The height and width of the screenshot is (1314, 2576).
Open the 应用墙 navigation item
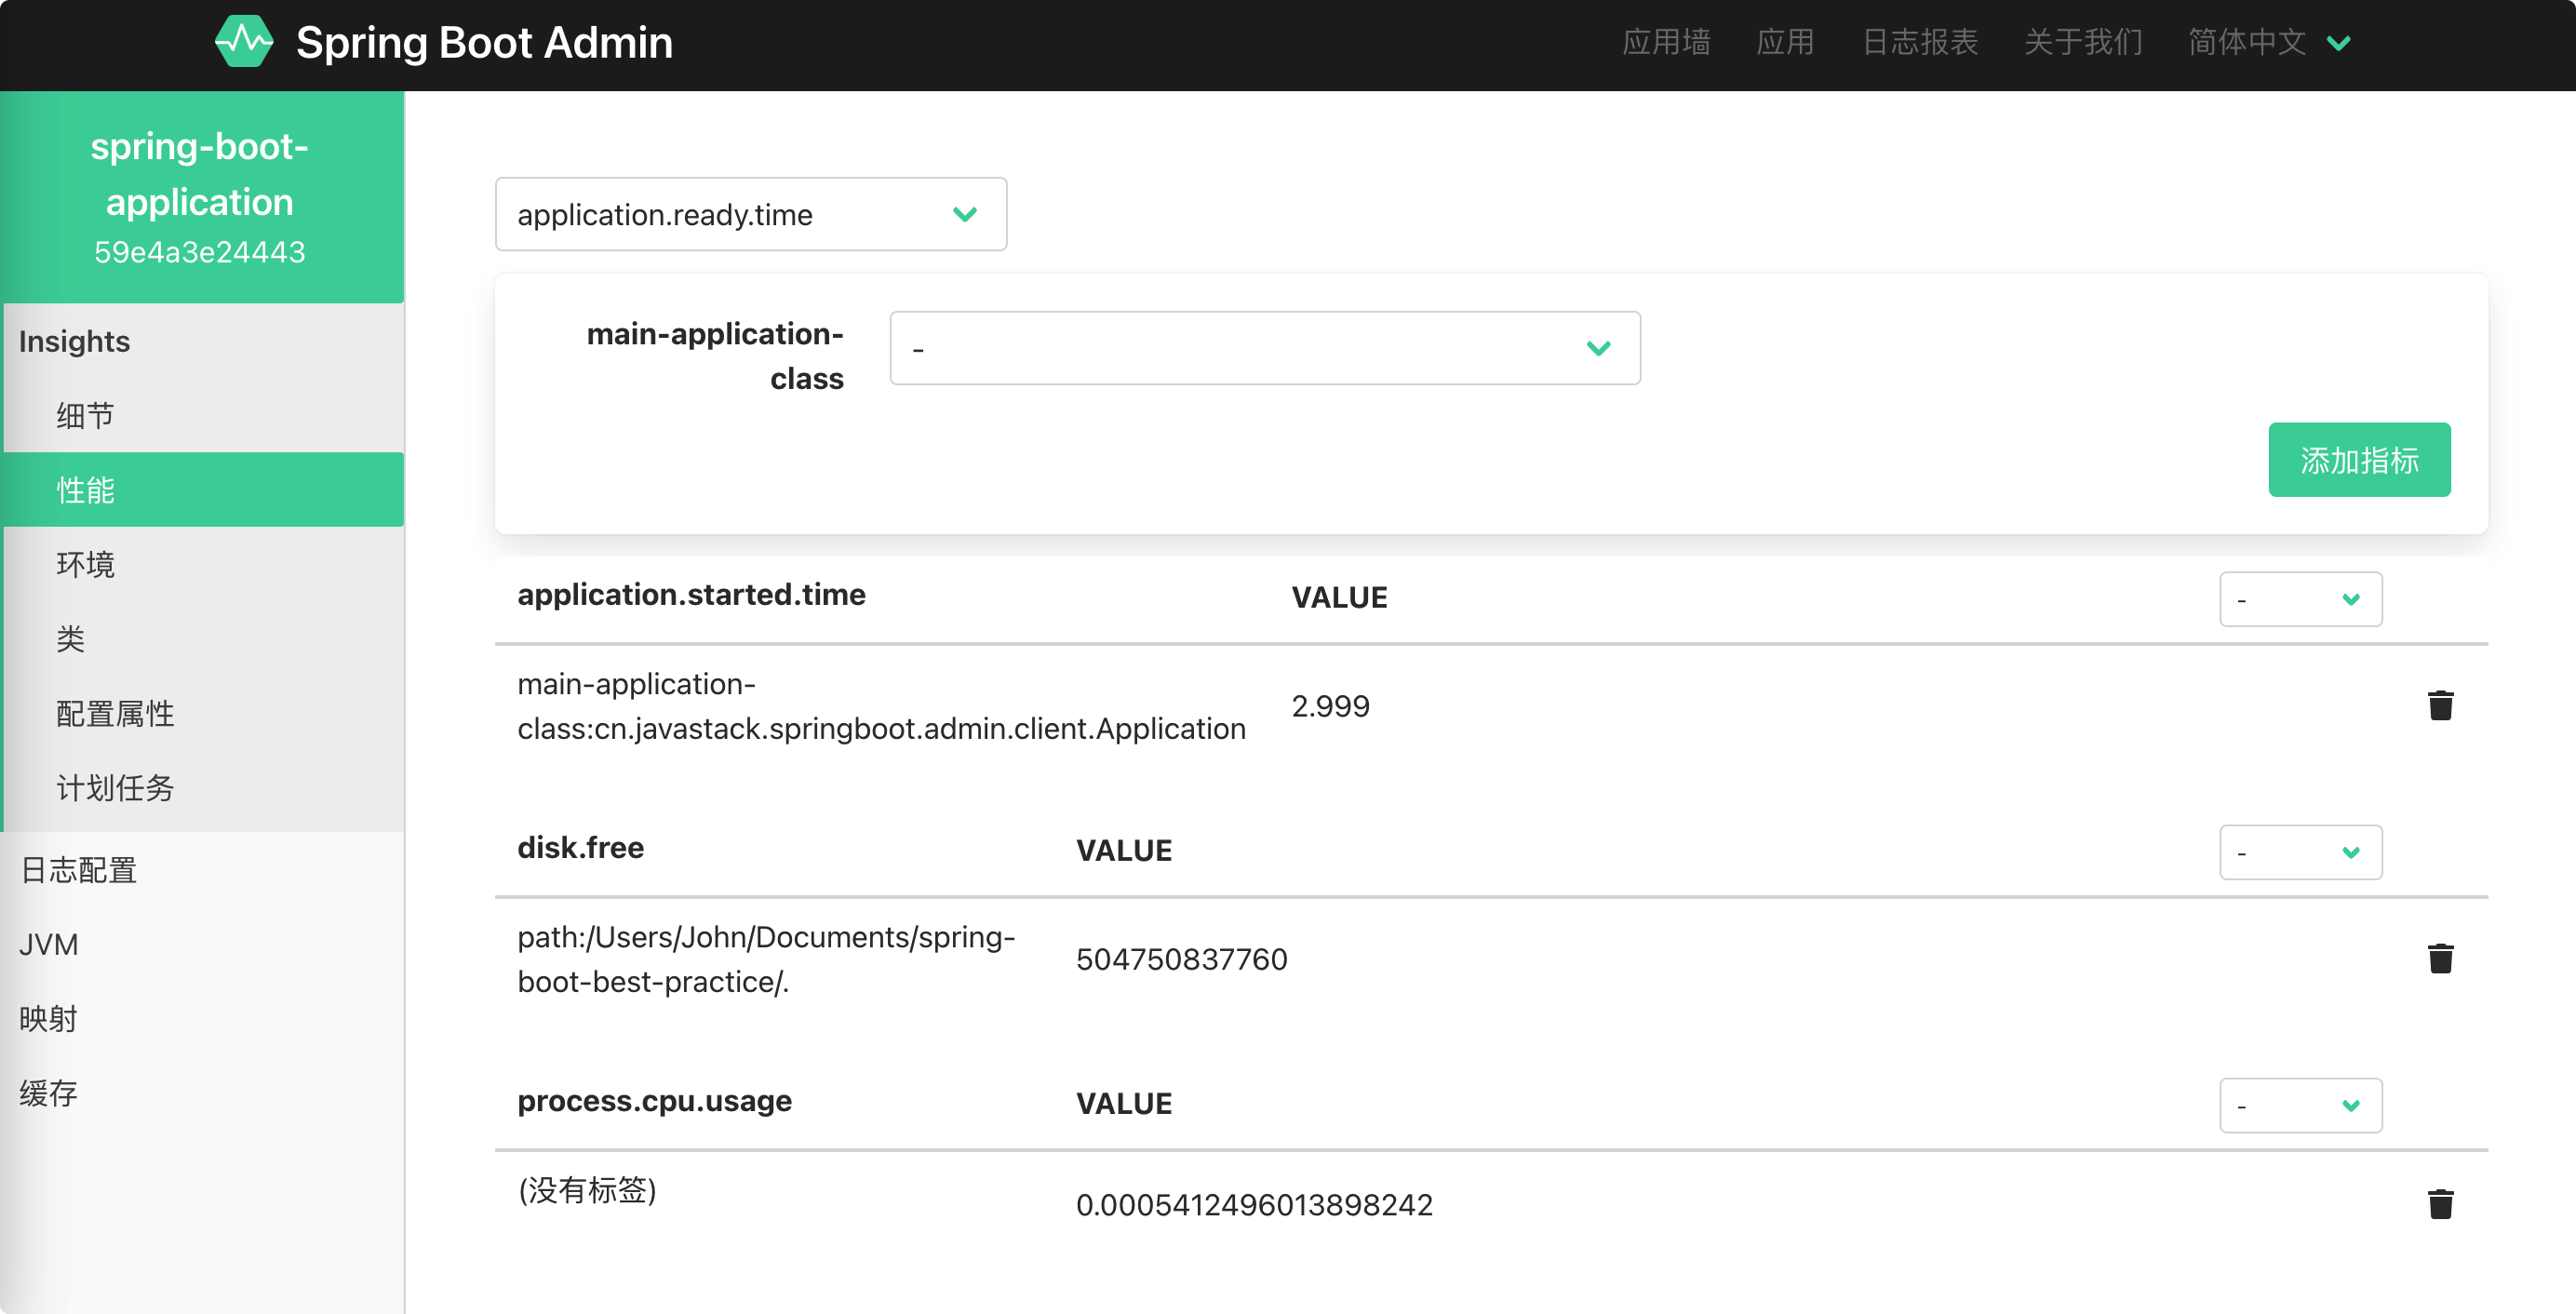[1666, 42]
